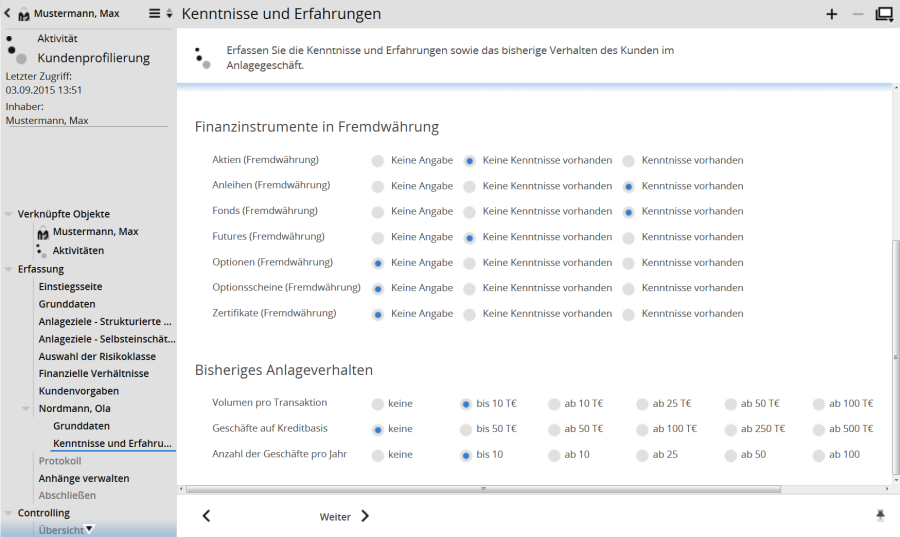Set Futures (Fremdwährung) to 'Keine Angabe'
The height and width of the screenshot is (537, 900).
(x=377, y=238)
